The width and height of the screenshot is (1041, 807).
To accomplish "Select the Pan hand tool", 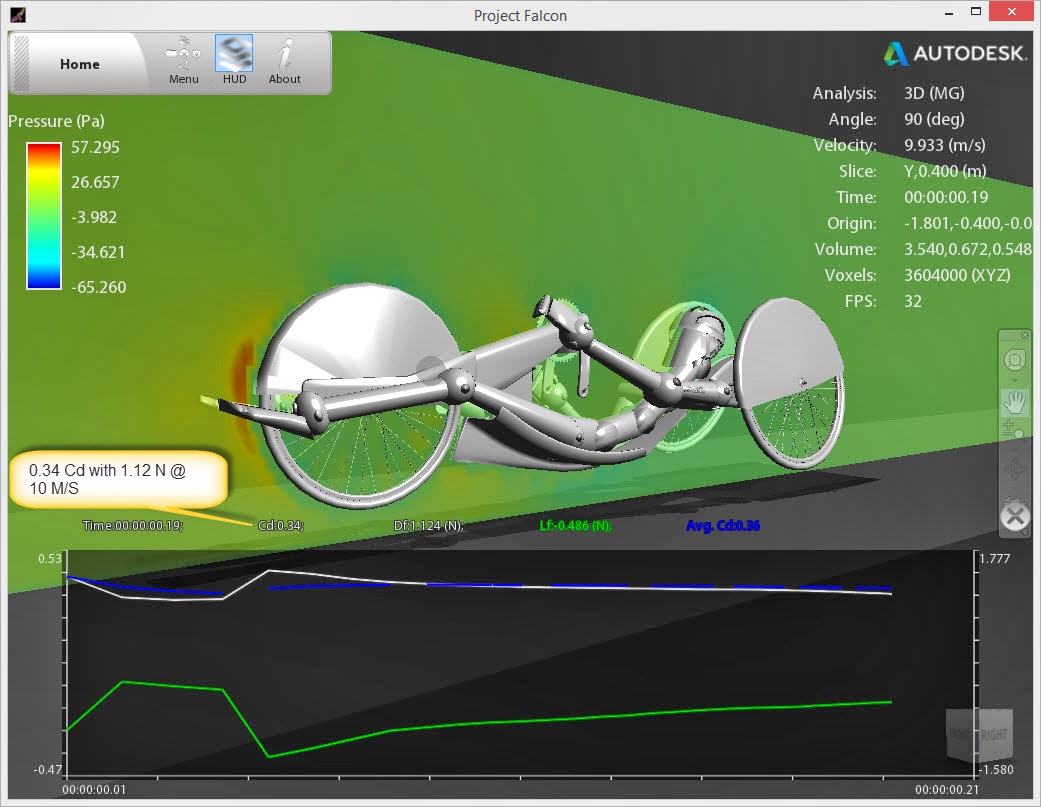I will (x=1014, y=401).
